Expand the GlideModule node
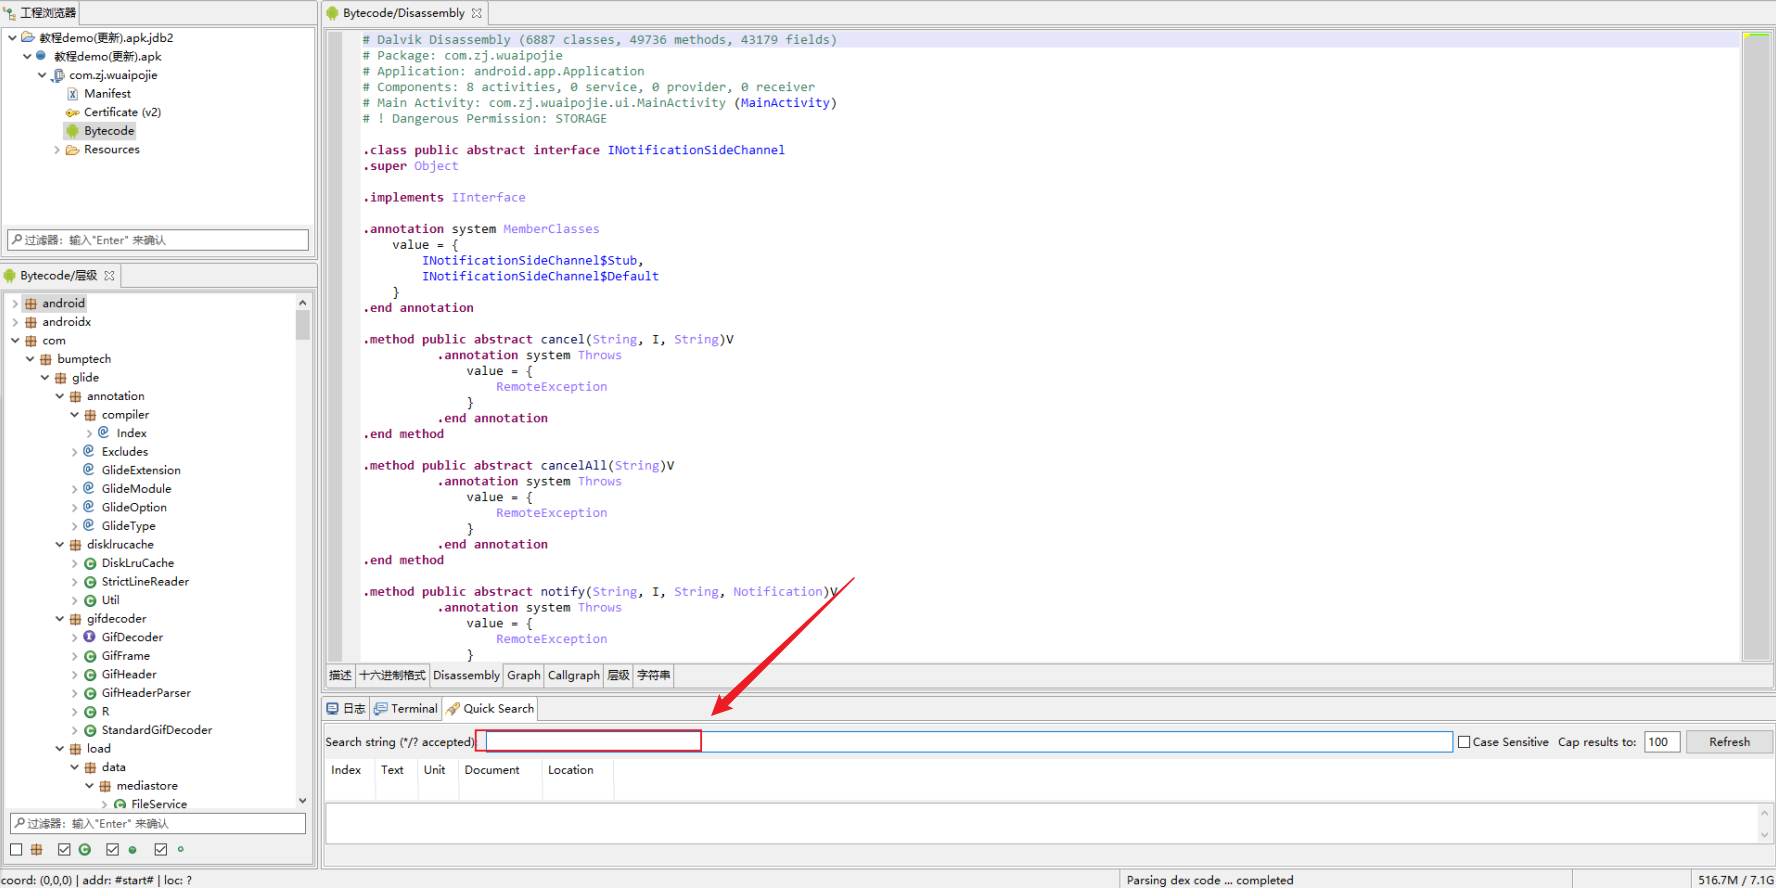This screenshot has height=888, width=1776. pyautogui.click(x=75, y=489)
